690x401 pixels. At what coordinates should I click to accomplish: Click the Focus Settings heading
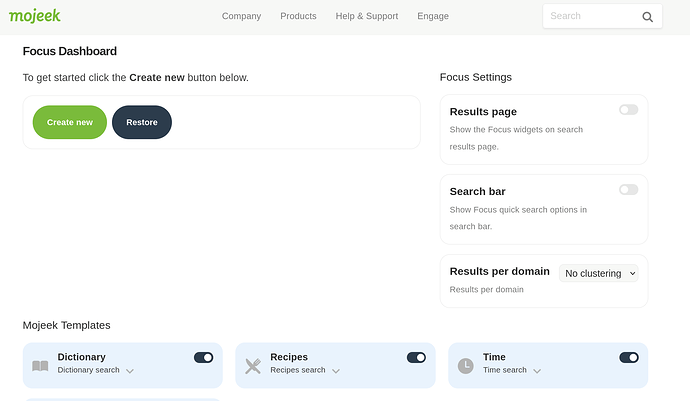click(x=476, y=77)
